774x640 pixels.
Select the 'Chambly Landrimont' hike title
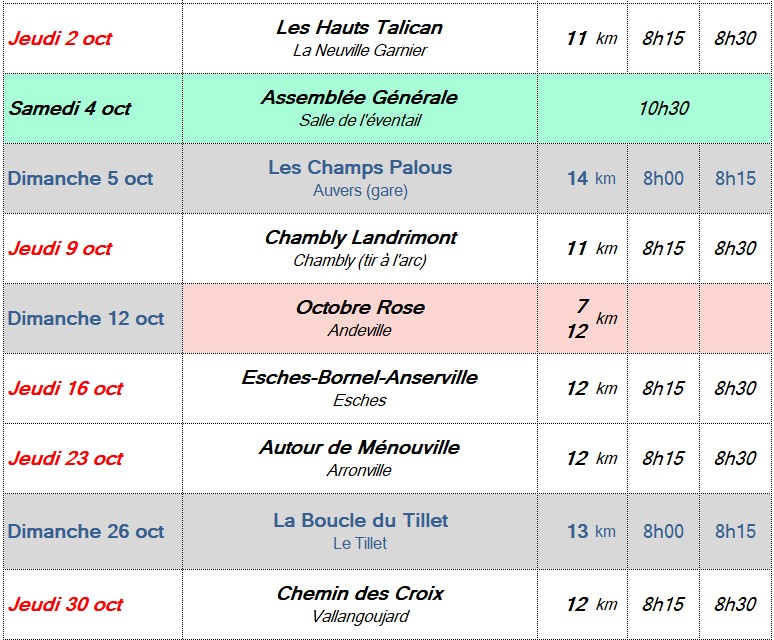360,237
